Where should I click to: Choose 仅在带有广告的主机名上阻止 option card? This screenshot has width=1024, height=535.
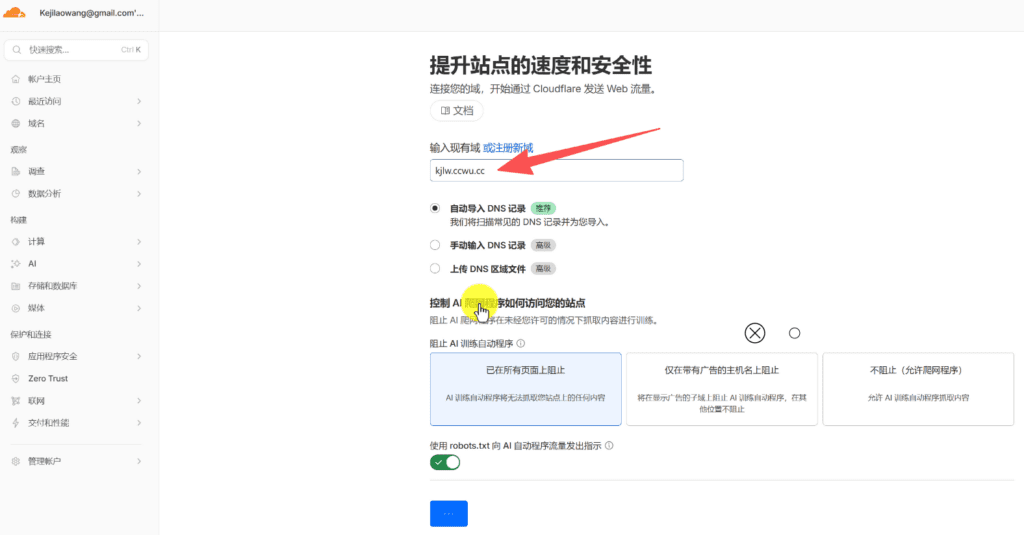point(722,389)
